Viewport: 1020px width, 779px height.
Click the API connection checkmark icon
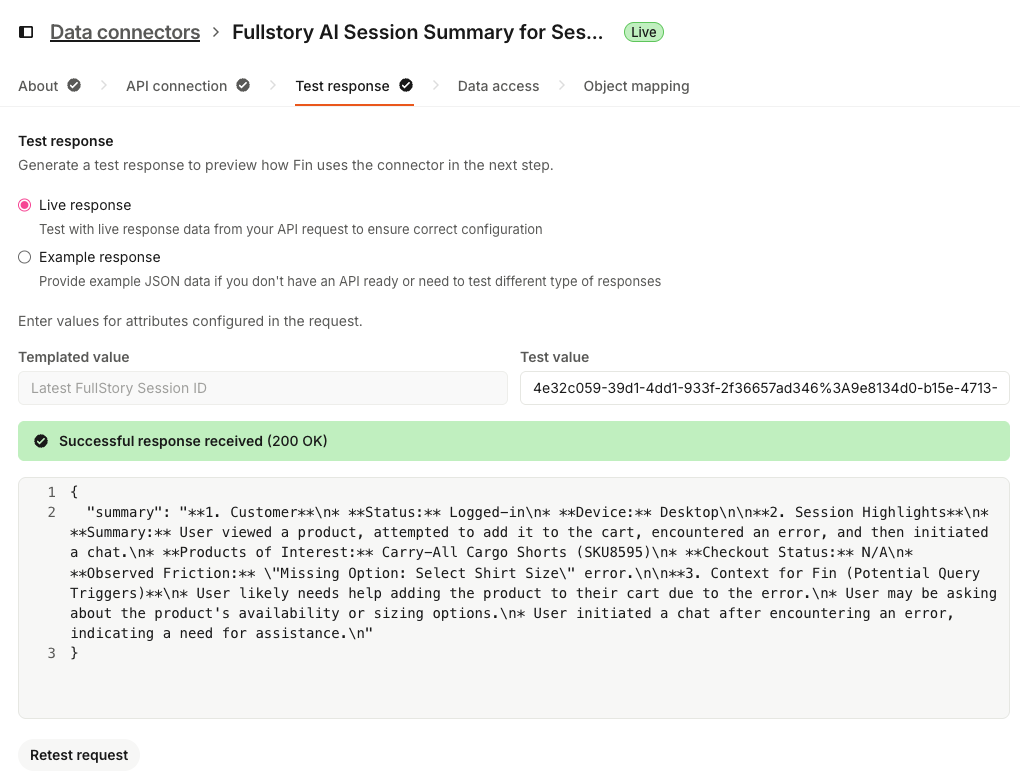(243, 86)
